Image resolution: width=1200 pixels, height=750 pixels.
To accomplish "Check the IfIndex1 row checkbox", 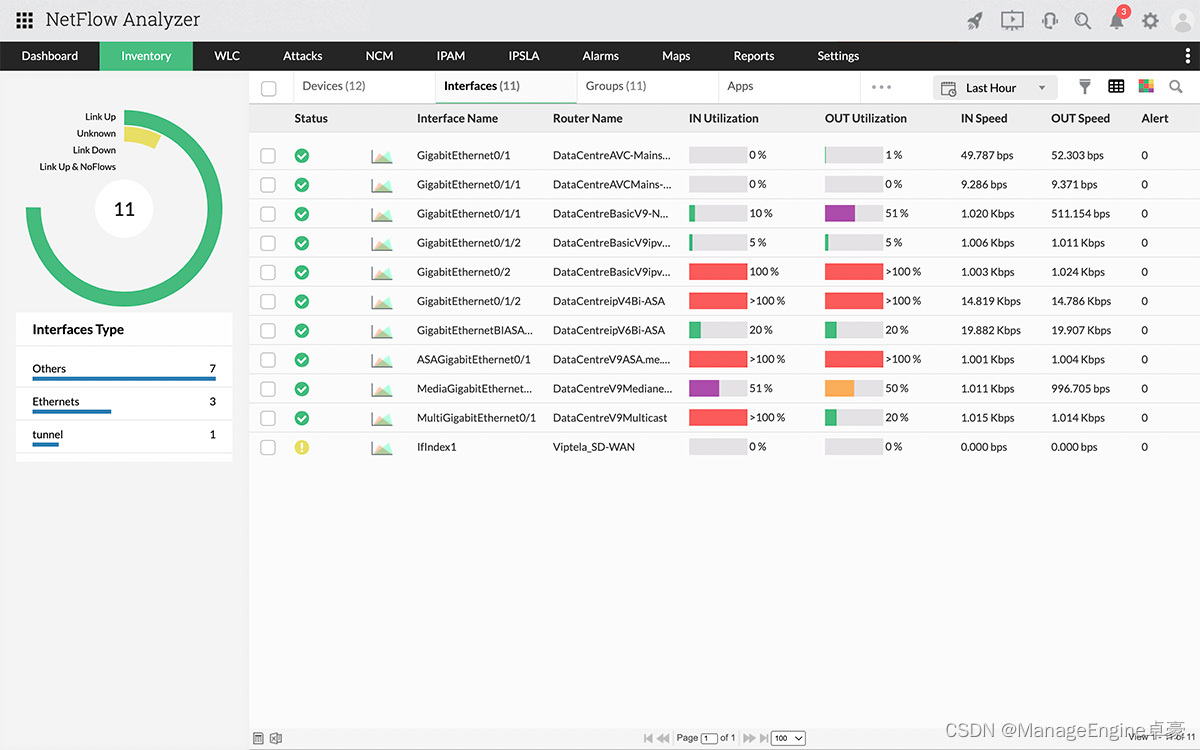I will (268, 447).
